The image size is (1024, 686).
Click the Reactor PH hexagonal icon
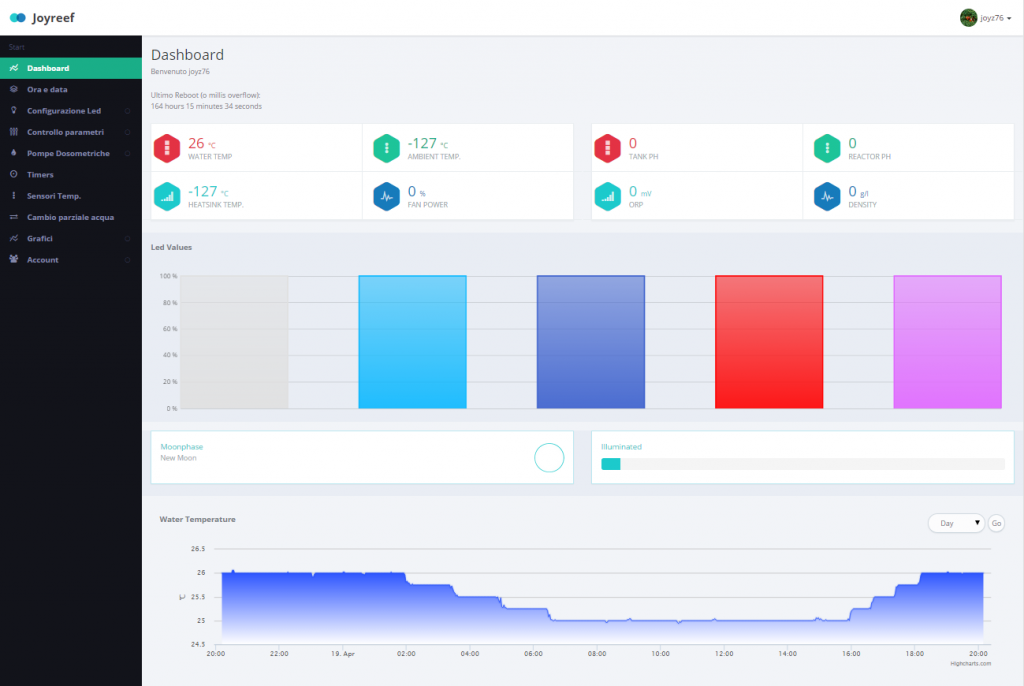(x=827, y=147)
